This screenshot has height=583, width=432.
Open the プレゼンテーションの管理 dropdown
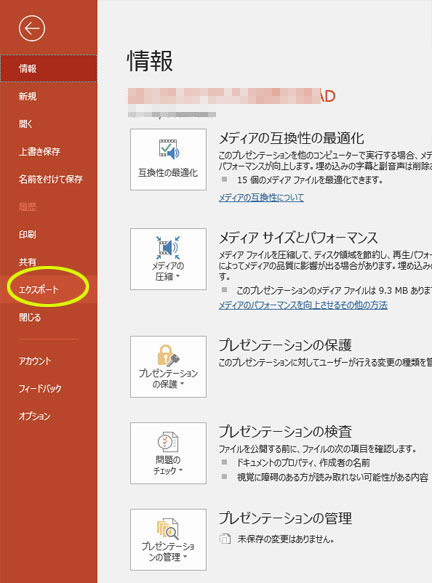point(168,540)
